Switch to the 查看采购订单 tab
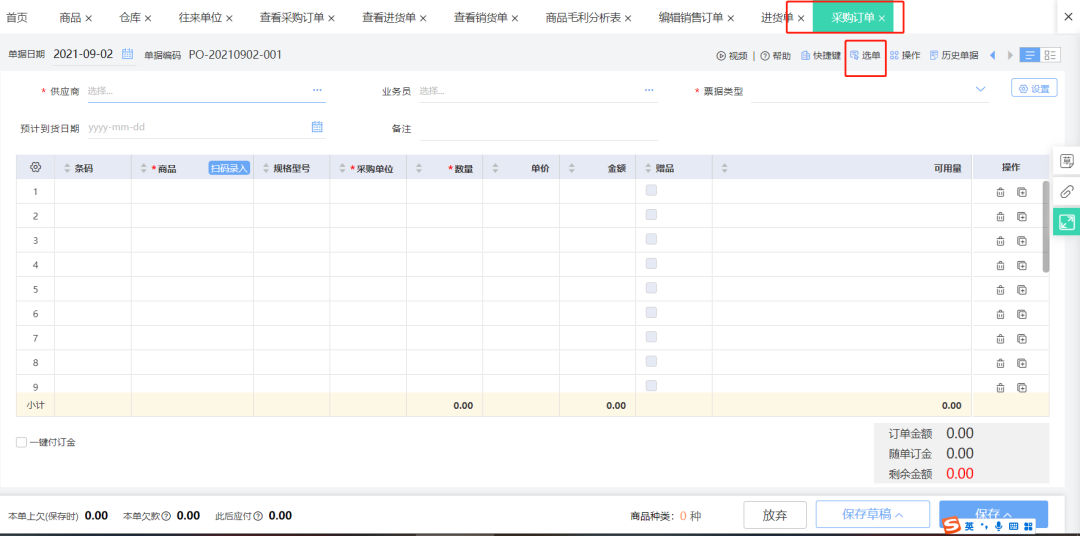The image size is (1080, 536). 292,17
